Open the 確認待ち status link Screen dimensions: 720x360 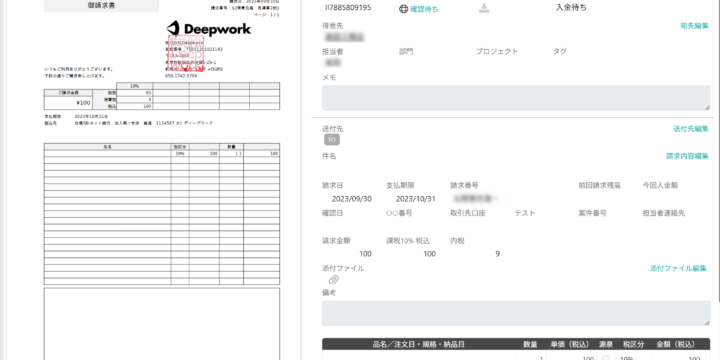pos(424,9)
